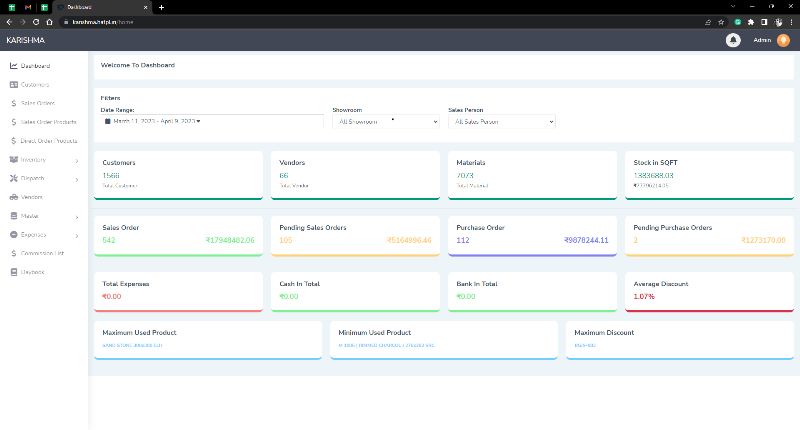Click the Maximum Used Product link text
This screenshot has width=800, height=430.
pyautogui.click(x=132, y=345)
